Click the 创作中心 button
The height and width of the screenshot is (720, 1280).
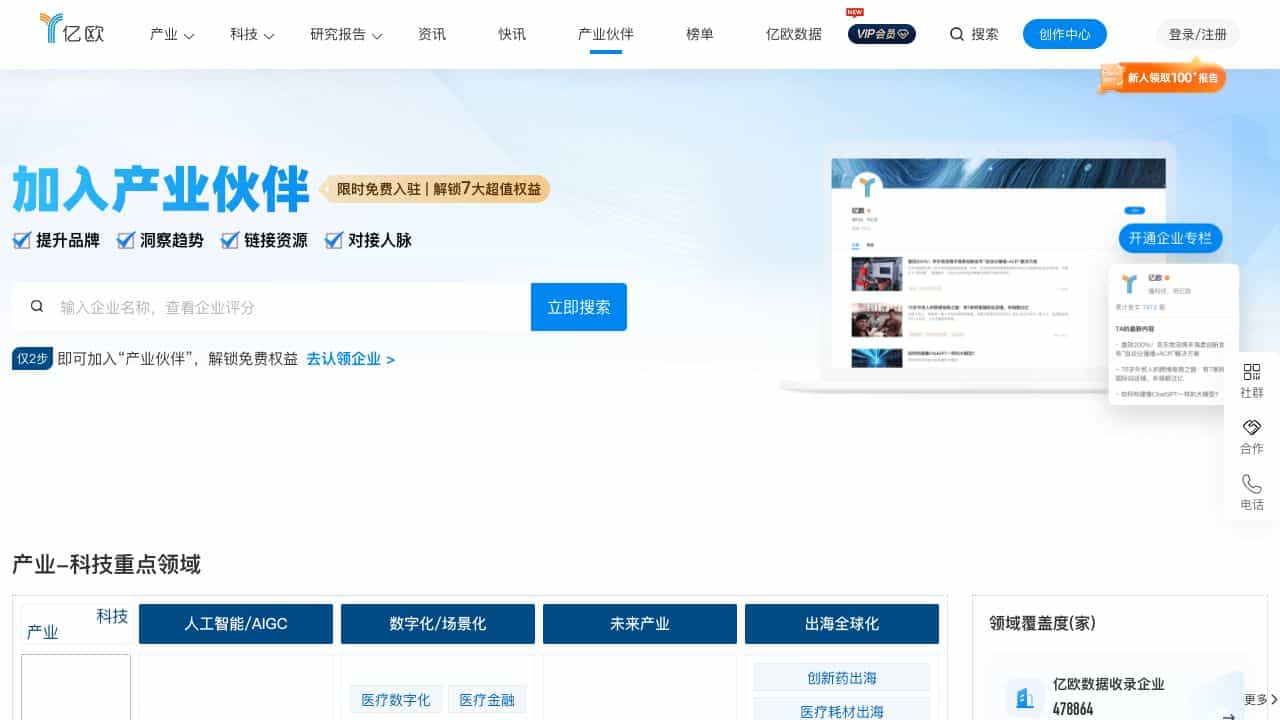pyautogui.click(x=1065, y=34)
